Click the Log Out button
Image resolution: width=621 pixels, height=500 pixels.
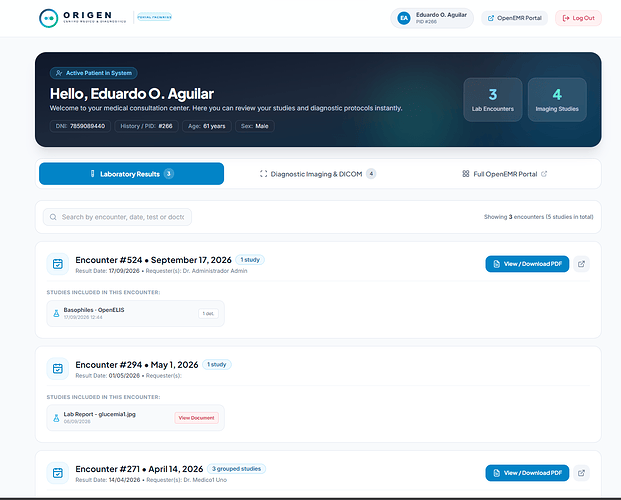(578, 18)
